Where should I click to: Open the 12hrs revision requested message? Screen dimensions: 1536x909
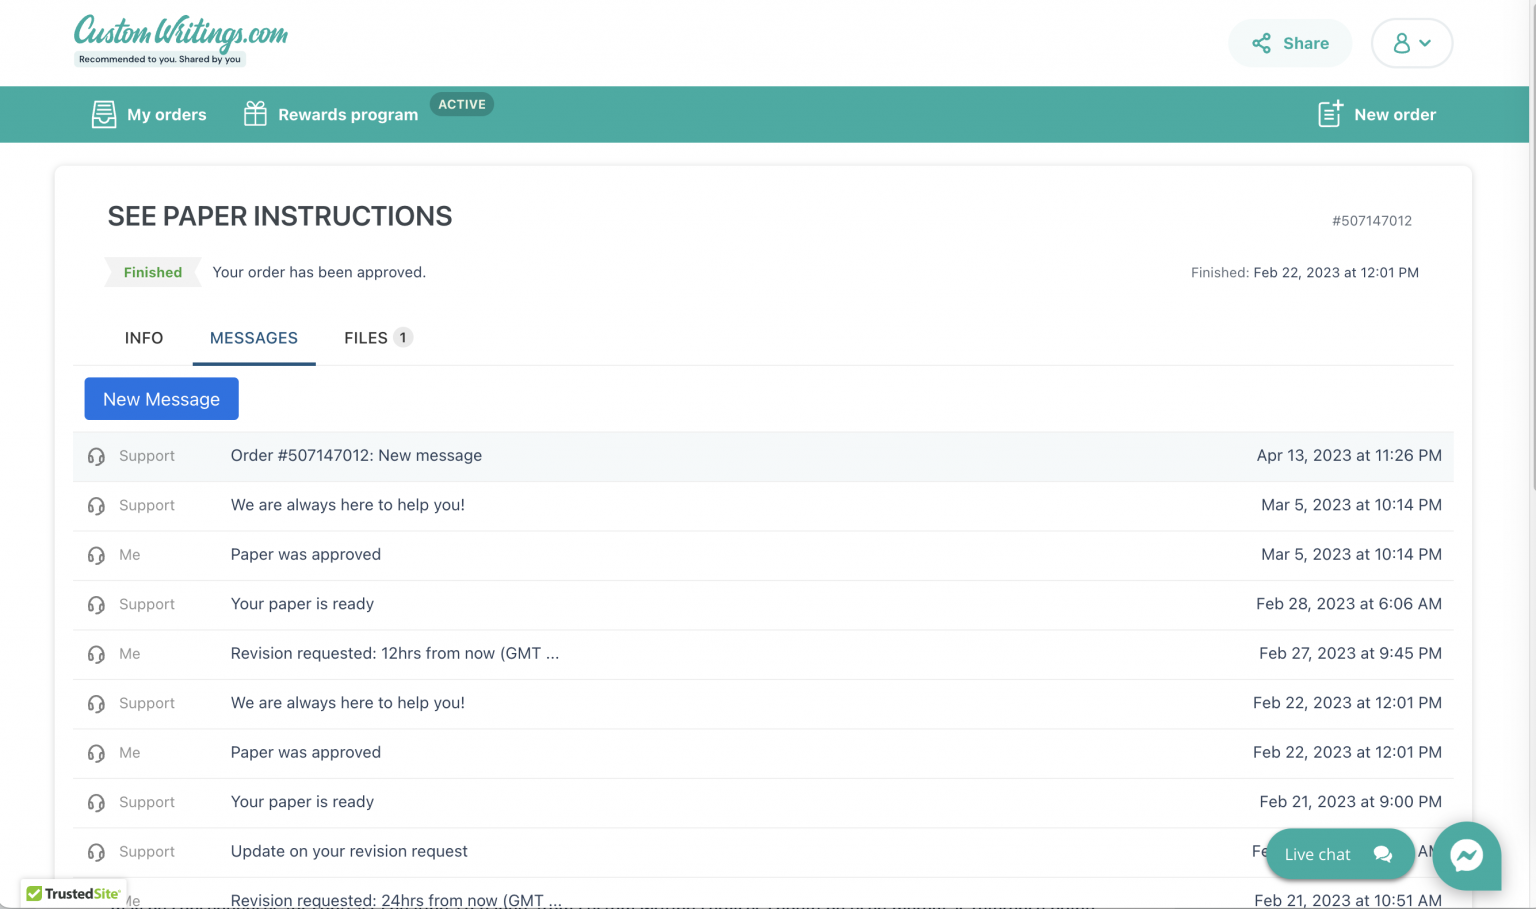[394, 653]
